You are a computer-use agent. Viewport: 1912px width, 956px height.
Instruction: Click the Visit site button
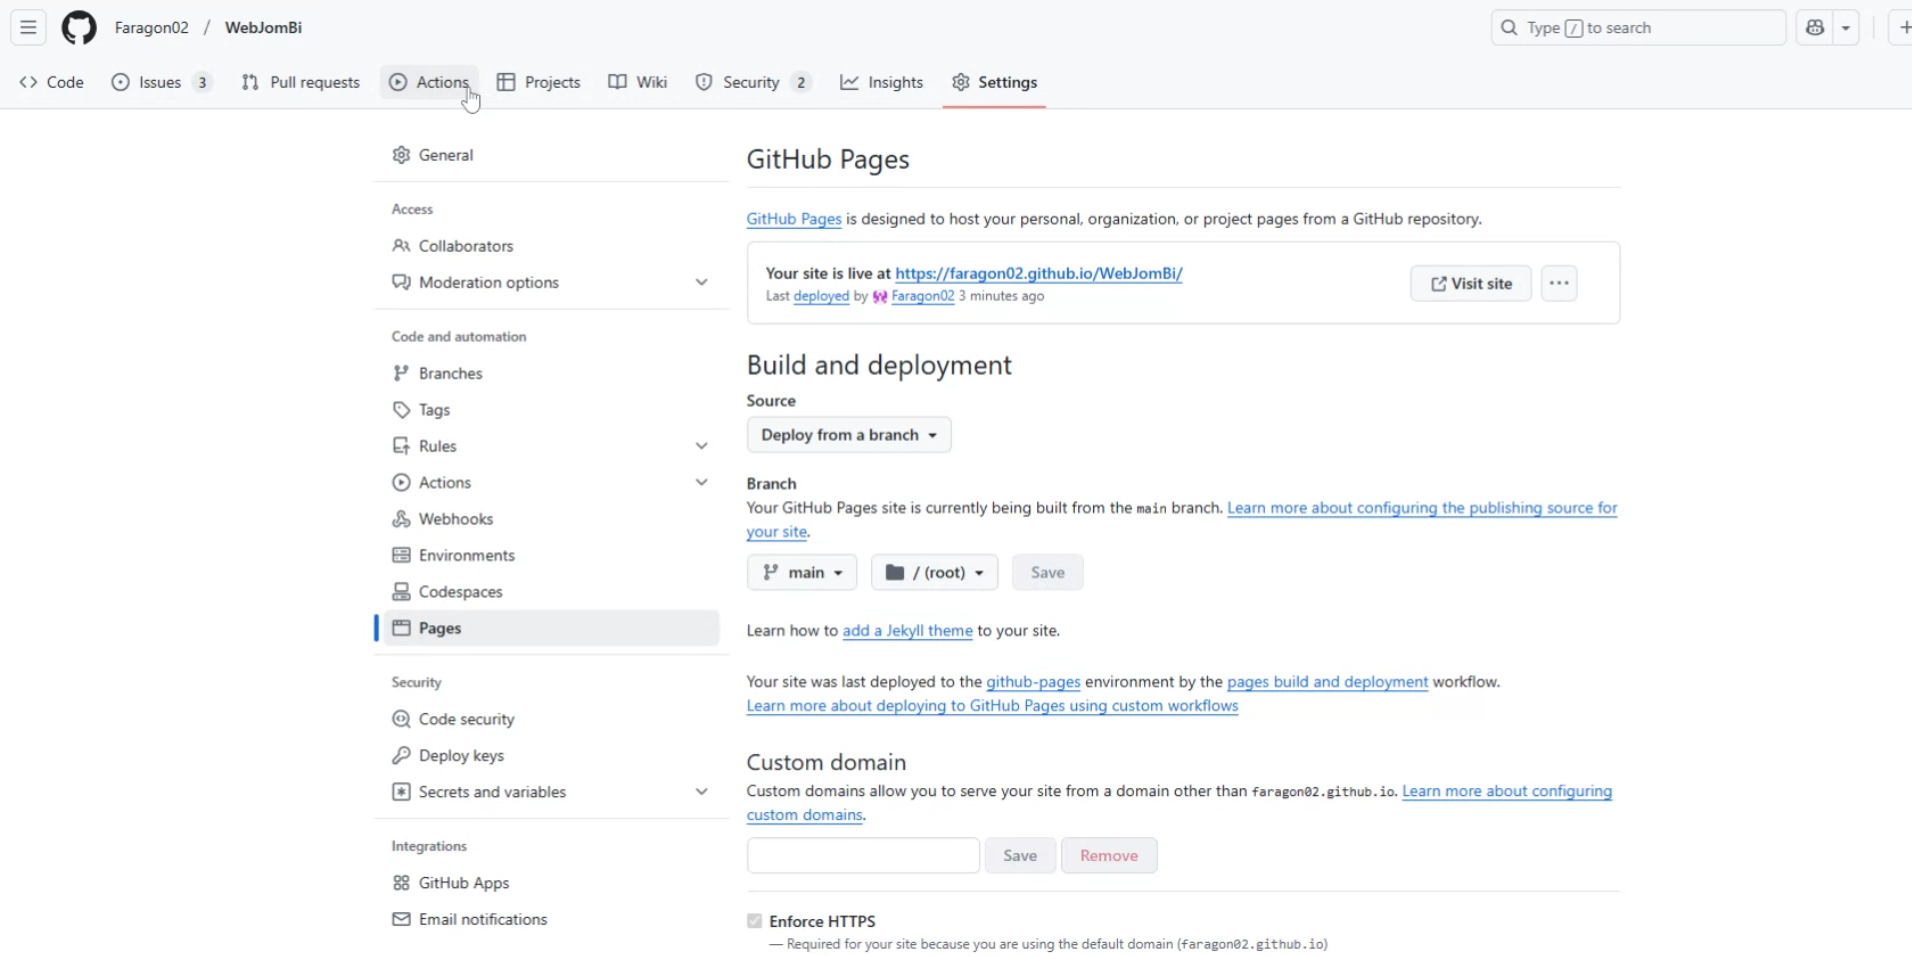click(x=1470, y=284)
